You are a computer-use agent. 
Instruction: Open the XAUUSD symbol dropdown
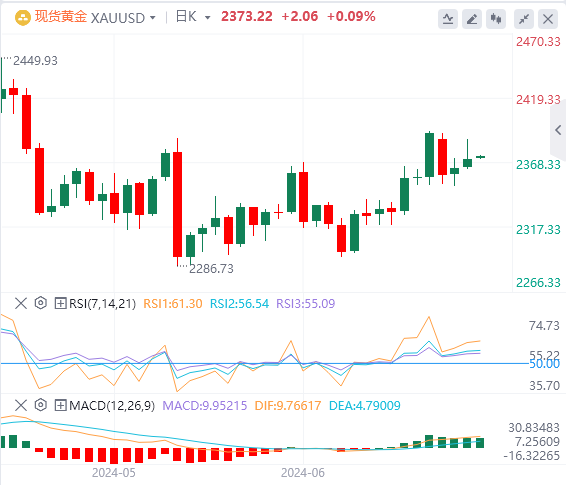[x=153, y=18]
